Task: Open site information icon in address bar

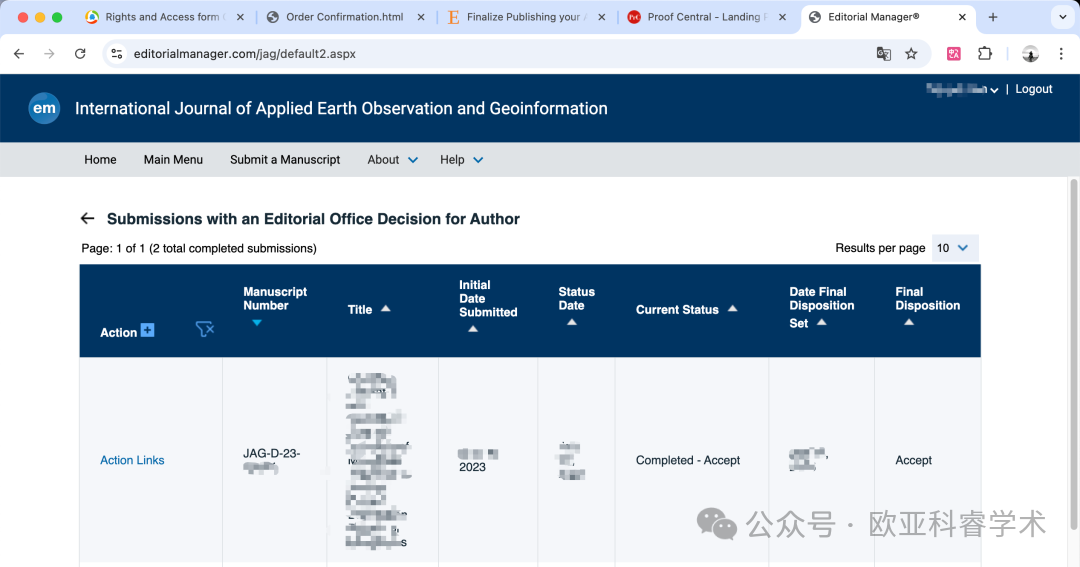Action: (x=116, y=54)
